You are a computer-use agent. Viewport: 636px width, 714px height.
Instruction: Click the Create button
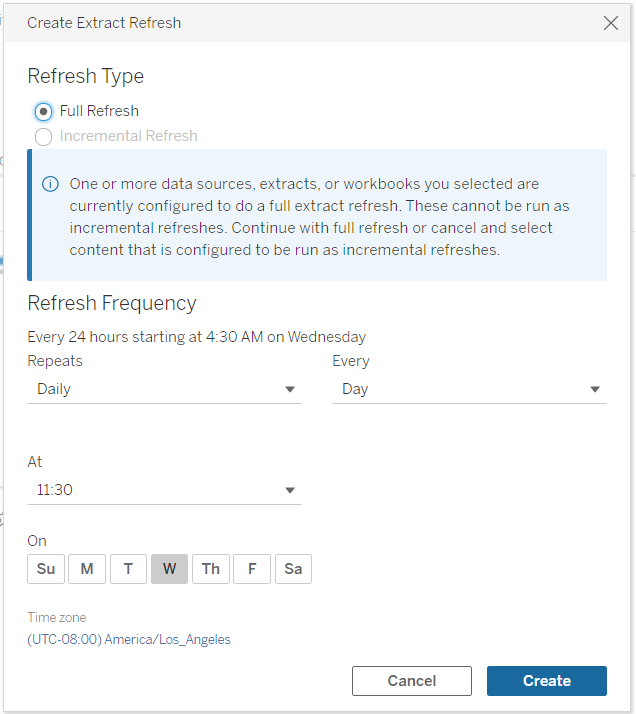[546, 681]
